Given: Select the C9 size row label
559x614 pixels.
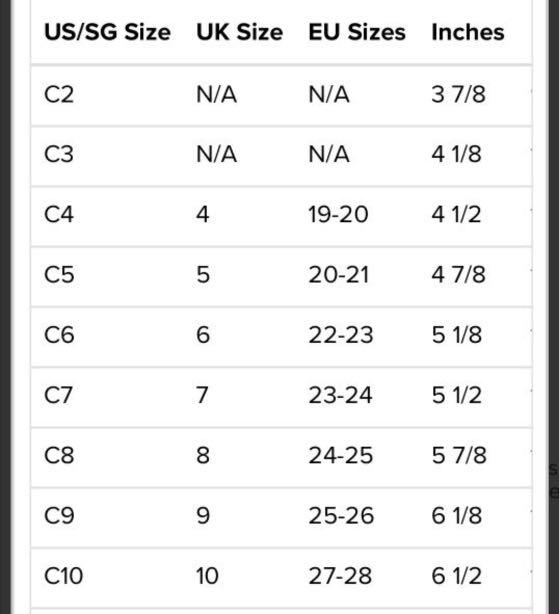Looking at the screenshot, I should pos(59,515).
